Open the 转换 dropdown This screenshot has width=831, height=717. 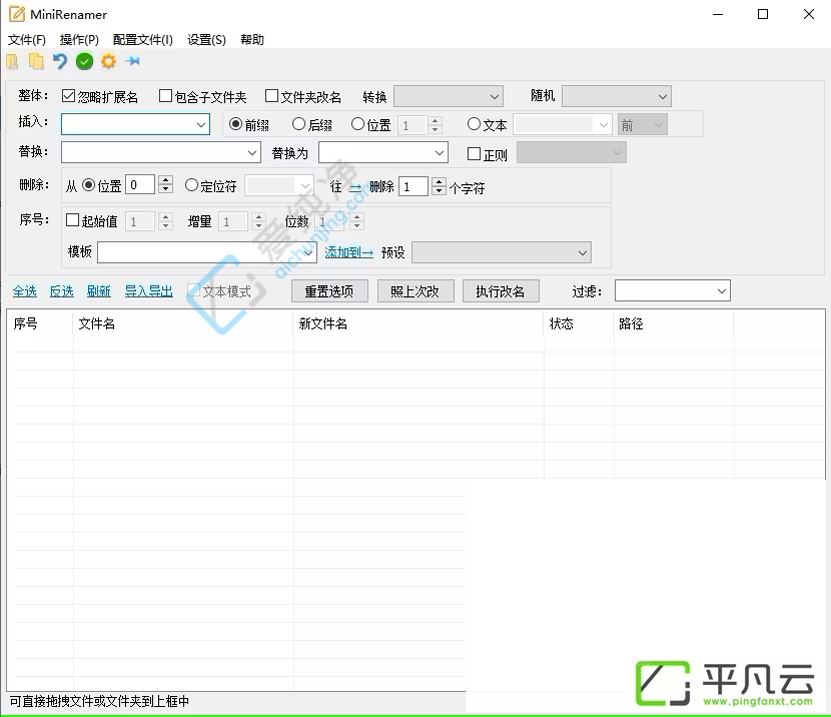[x=448, y=96]
